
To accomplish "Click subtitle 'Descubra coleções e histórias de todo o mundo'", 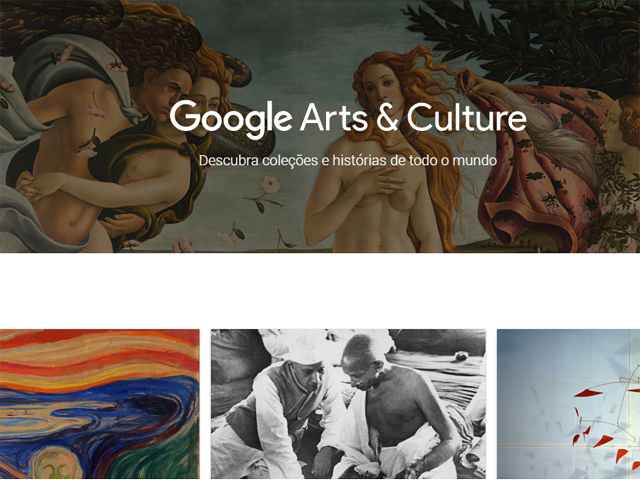I will (x=348, y=160).
